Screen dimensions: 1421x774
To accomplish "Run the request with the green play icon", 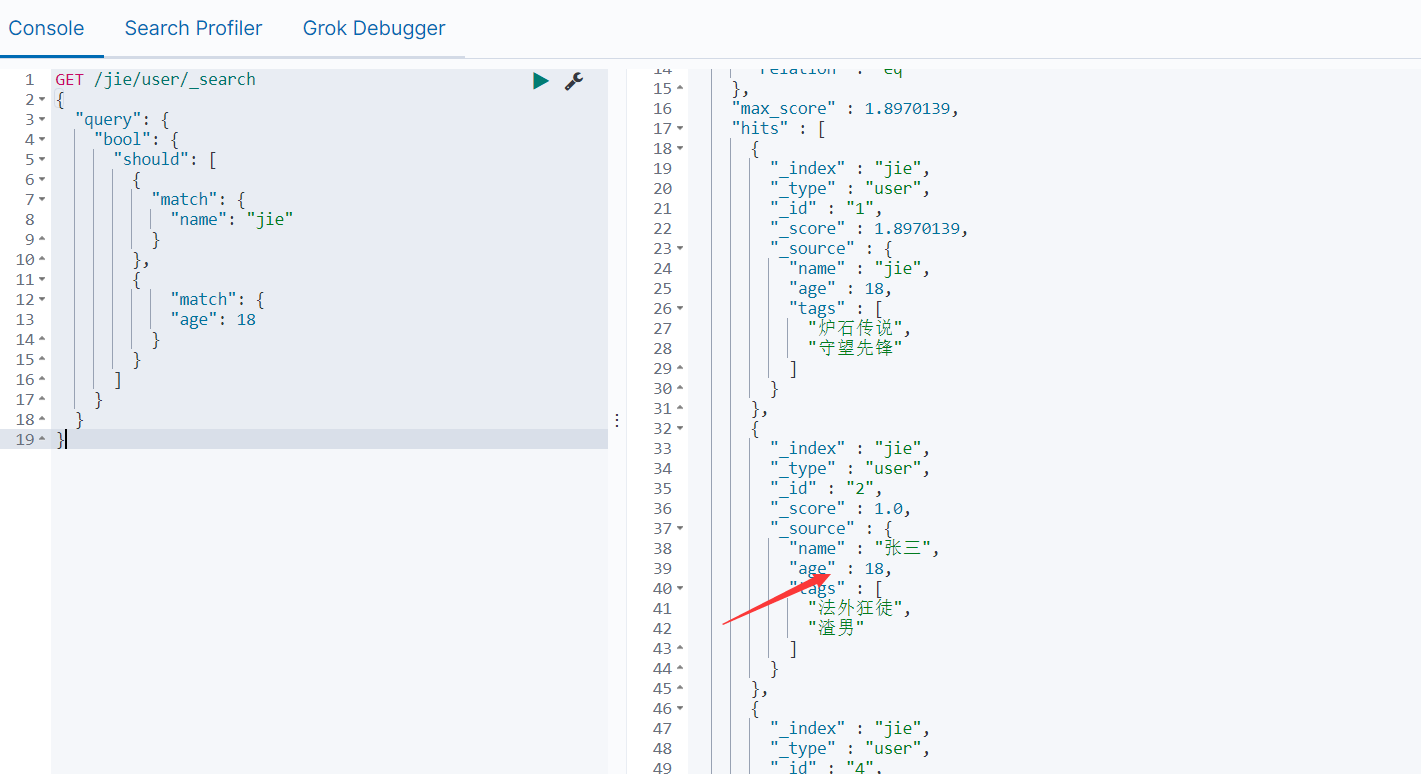I will (x=541, y=81).
